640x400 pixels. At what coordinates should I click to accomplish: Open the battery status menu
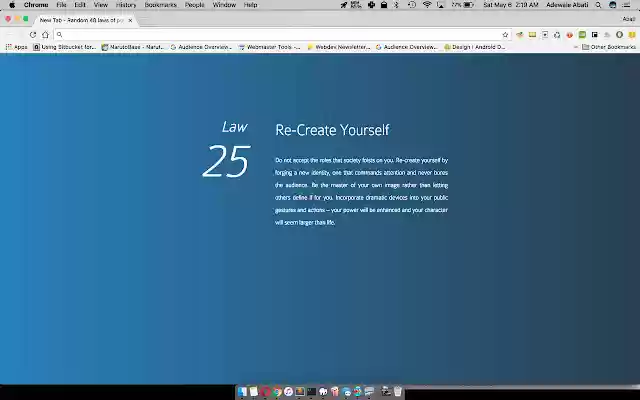(463, 5)
